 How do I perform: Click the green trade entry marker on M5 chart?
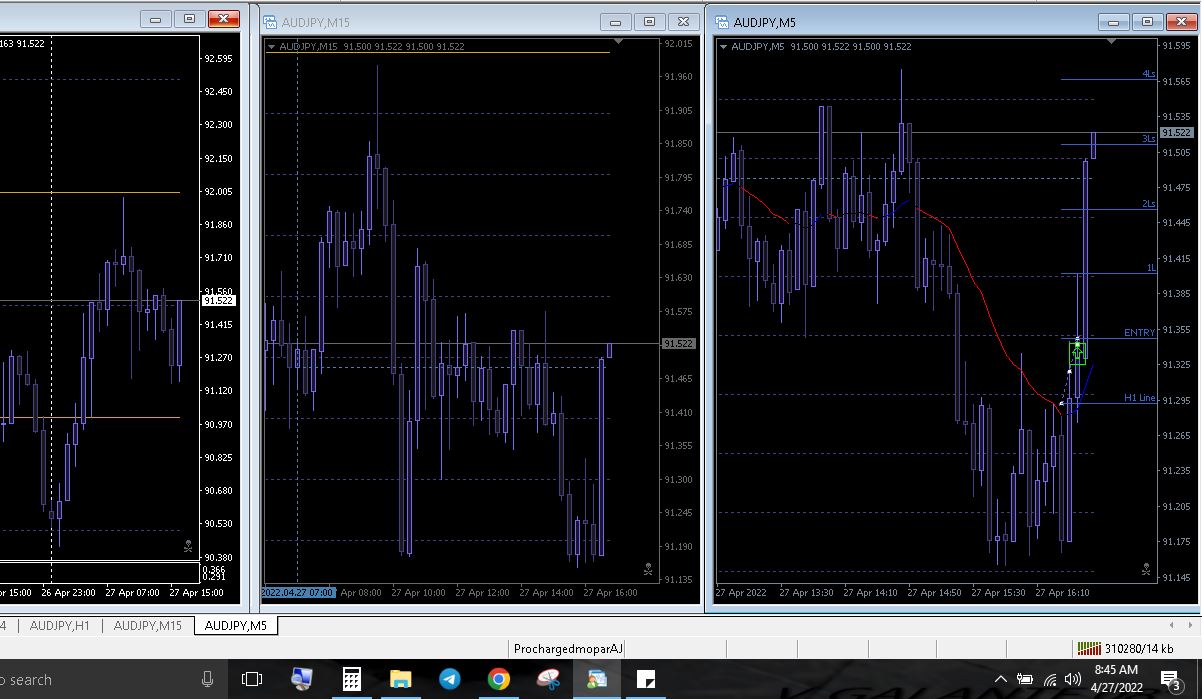tap(1077, 353)
